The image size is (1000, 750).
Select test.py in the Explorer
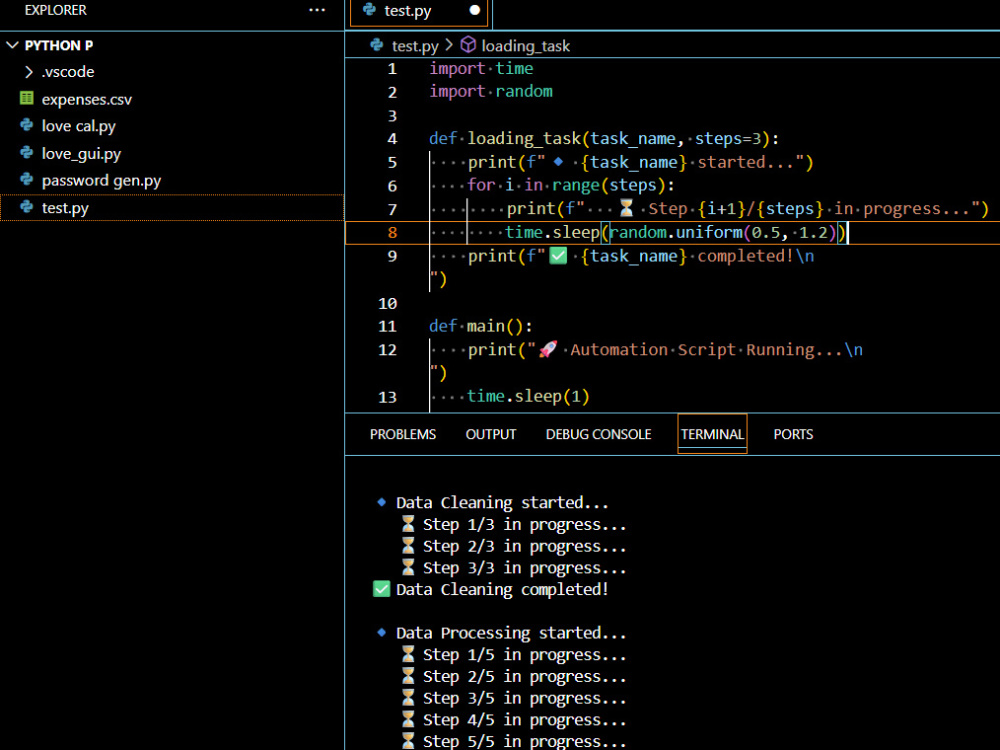pos(172,208)
